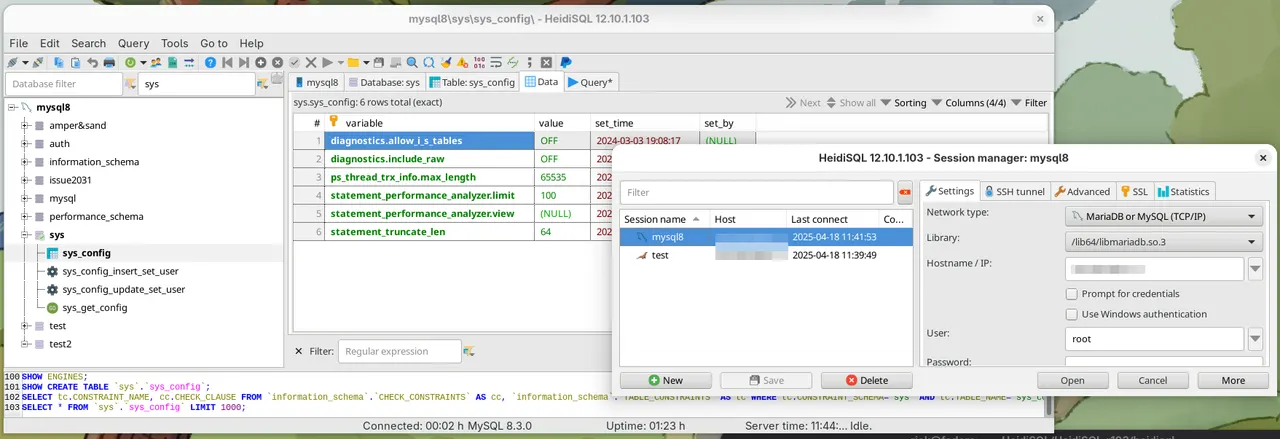Click the broom clear toolbar icon
Viewport: 1280px width, 439px height.
(446, 62)
